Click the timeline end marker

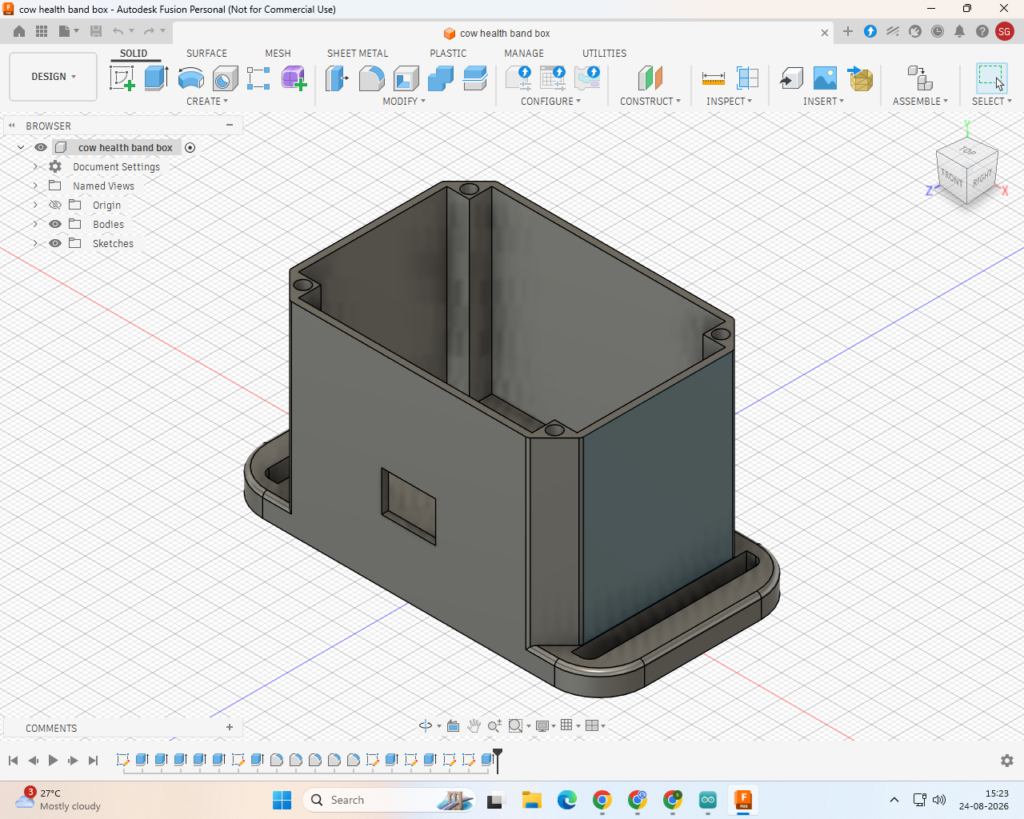coord(498,760)
